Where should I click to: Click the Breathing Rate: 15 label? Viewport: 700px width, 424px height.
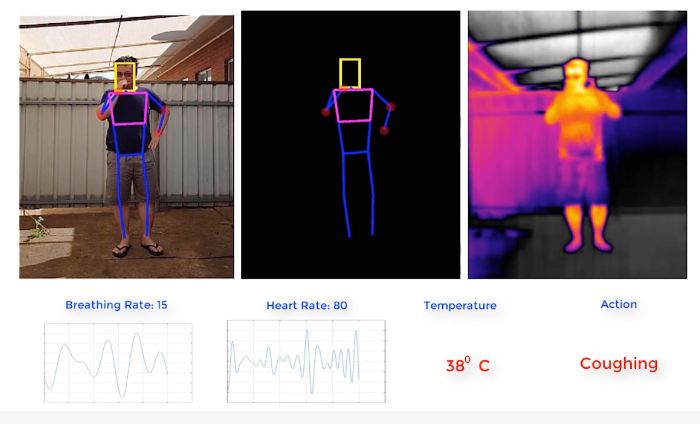116,305
